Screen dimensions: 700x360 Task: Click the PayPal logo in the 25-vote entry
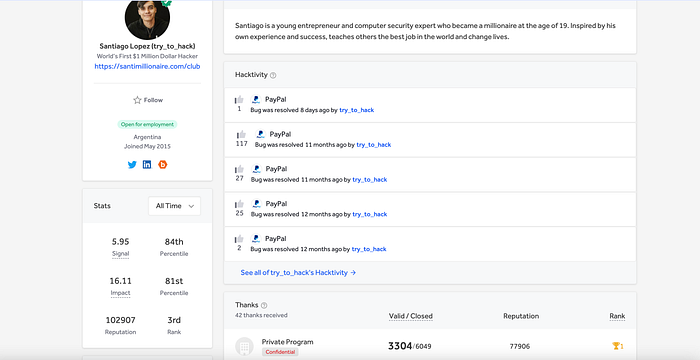click(x=256, y=204)
